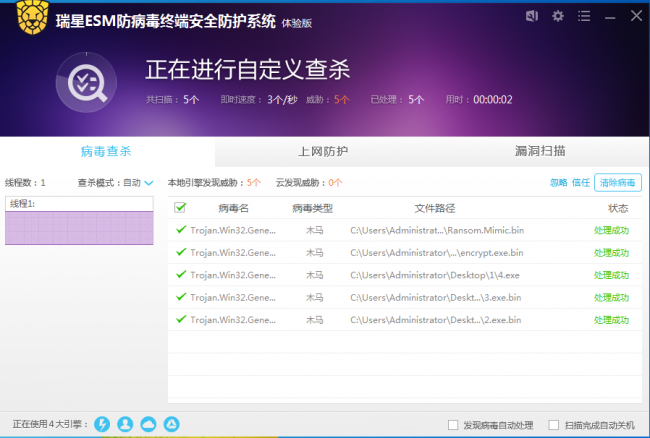Screen dimensions: 650x438
Task: Click Trojan name in Ransom.Mimic.bin row
Action: pos(233,230)
